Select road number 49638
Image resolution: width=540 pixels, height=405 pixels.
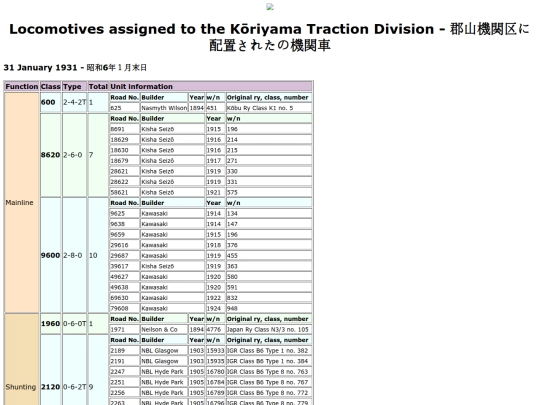(125, 287)
